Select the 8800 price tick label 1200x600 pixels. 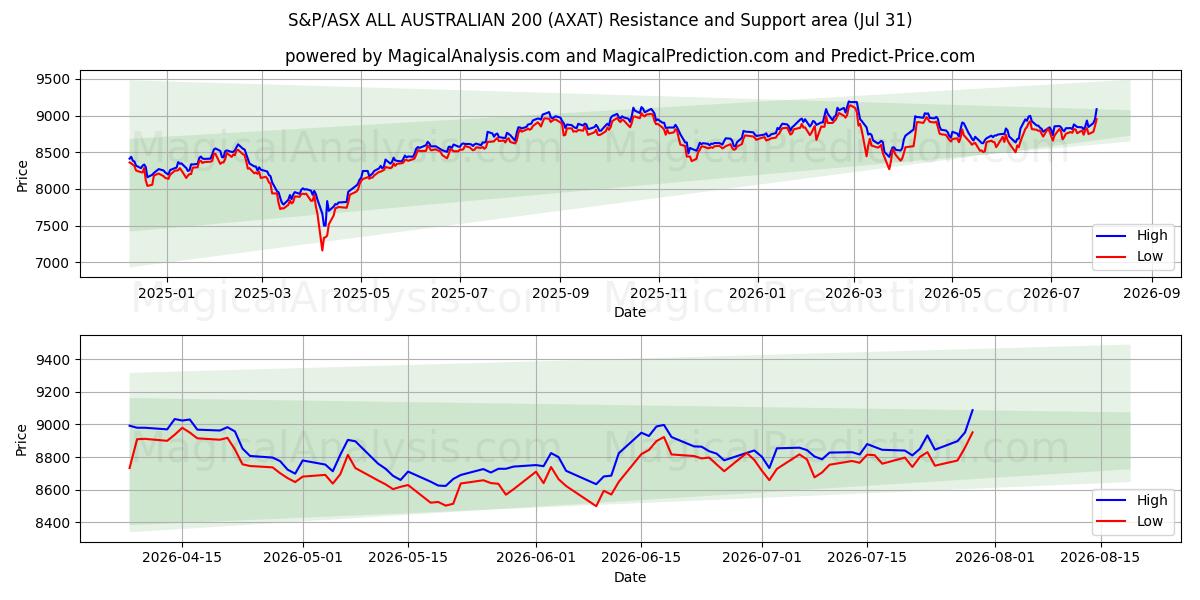[54, 458]
